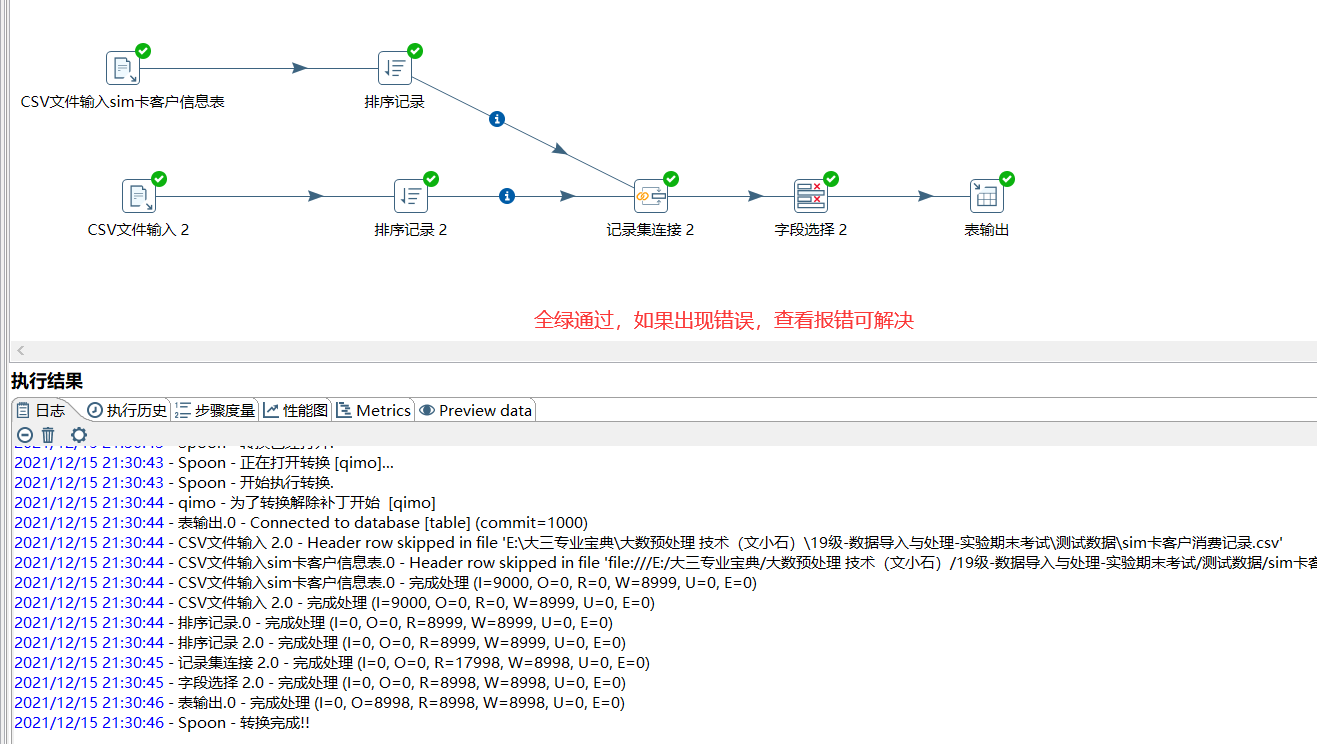Open the 步骤度量 tab
Image resolution: width=1317 pixels, height=744 pixels.
tap(215, 410)
